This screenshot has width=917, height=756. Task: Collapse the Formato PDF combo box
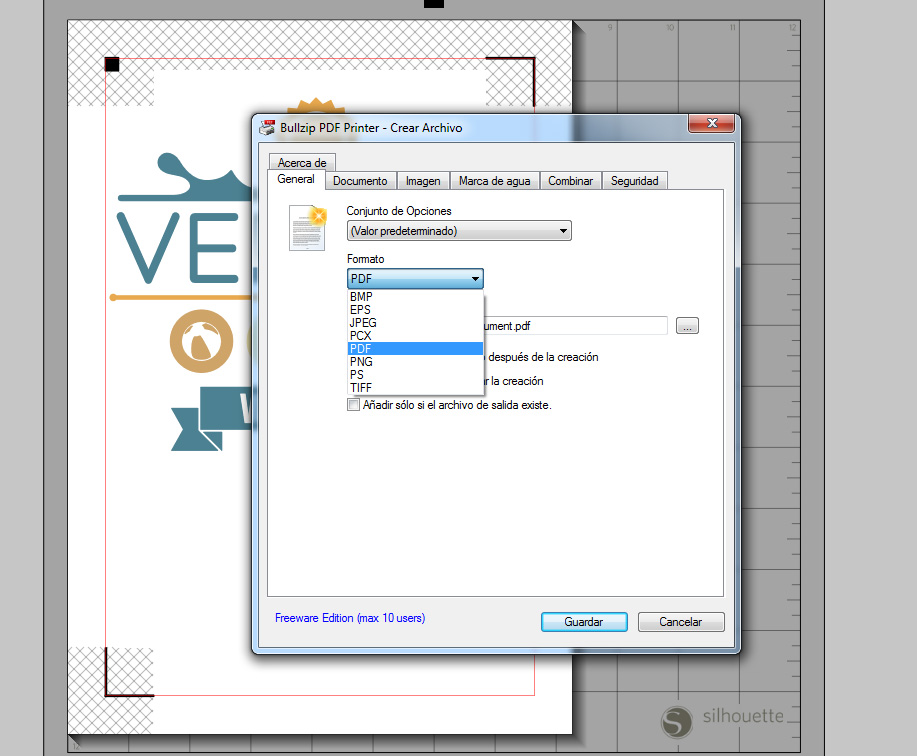click(x=415, y=278)
